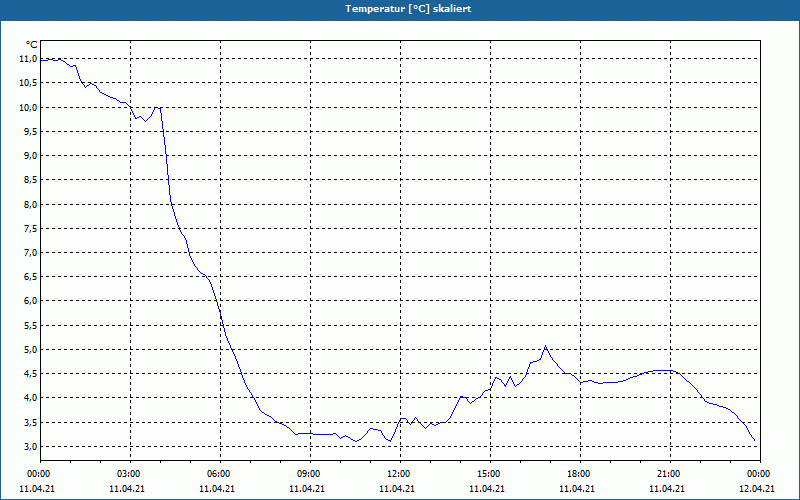Select the 03:00 time axis label
Viewport: 800px width, 500px height.
click(128, 474)
